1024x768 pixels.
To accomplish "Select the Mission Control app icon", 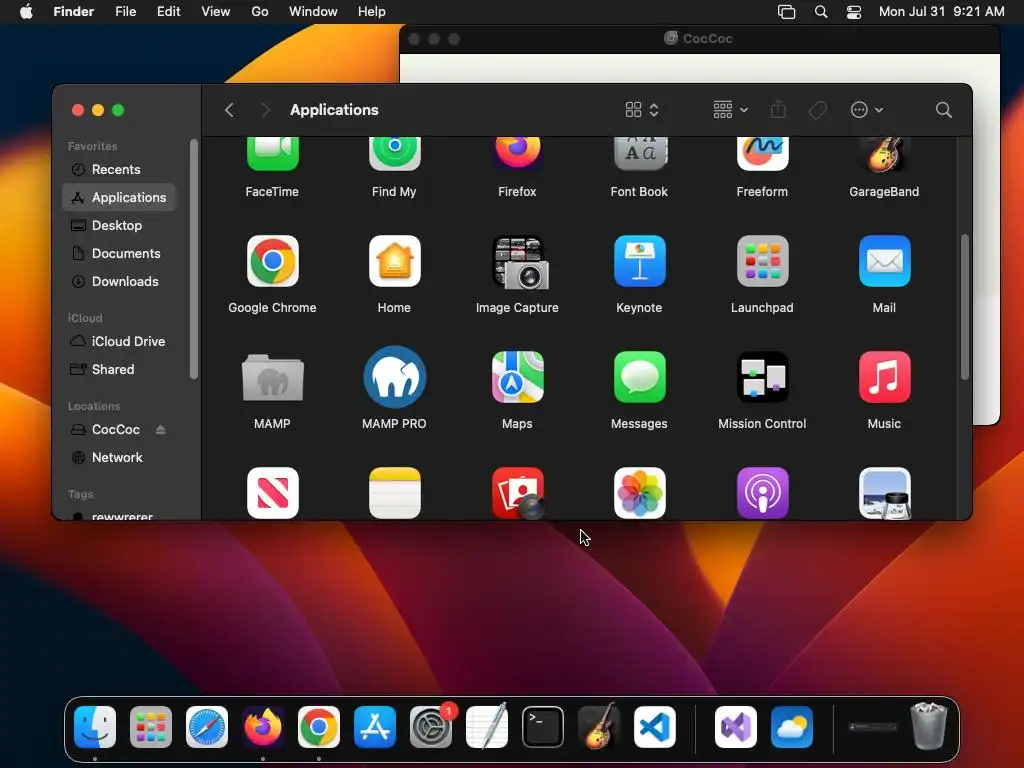I will click(762, 377).
